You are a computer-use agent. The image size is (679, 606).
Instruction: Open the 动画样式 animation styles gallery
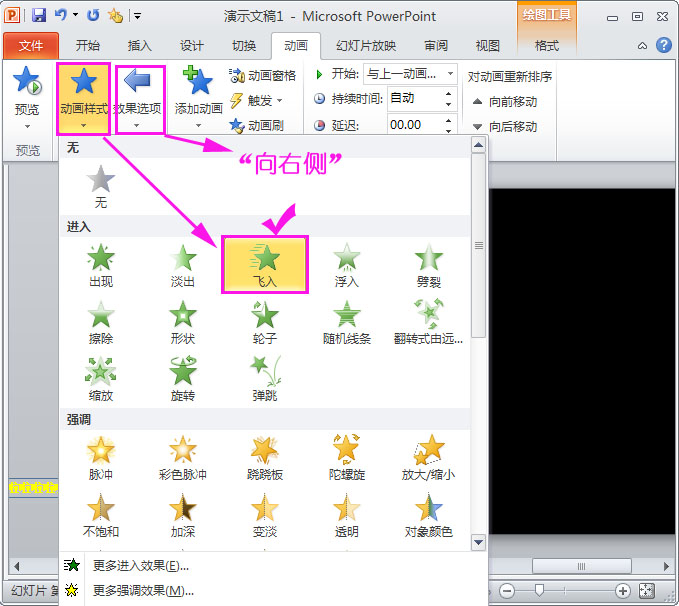pos(83,98)
